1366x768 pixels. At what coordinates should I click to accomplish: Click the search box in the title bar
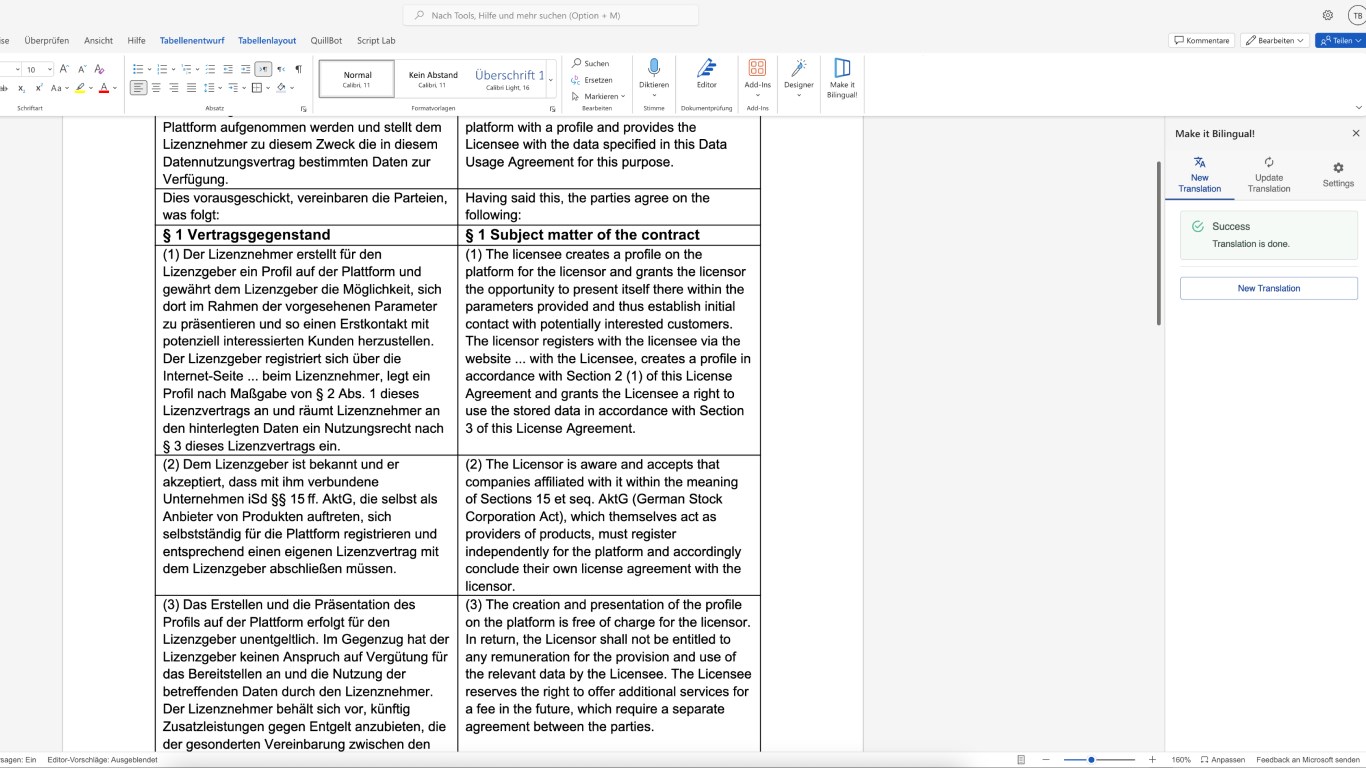pos(551,16)
